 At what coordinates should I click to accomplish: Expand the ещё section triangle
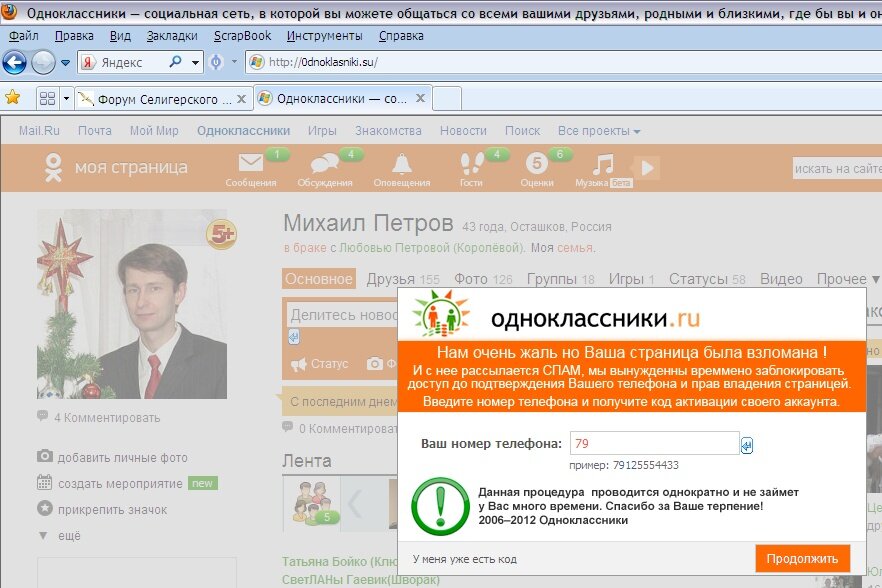pyautogui.click(x=43, y=536)
